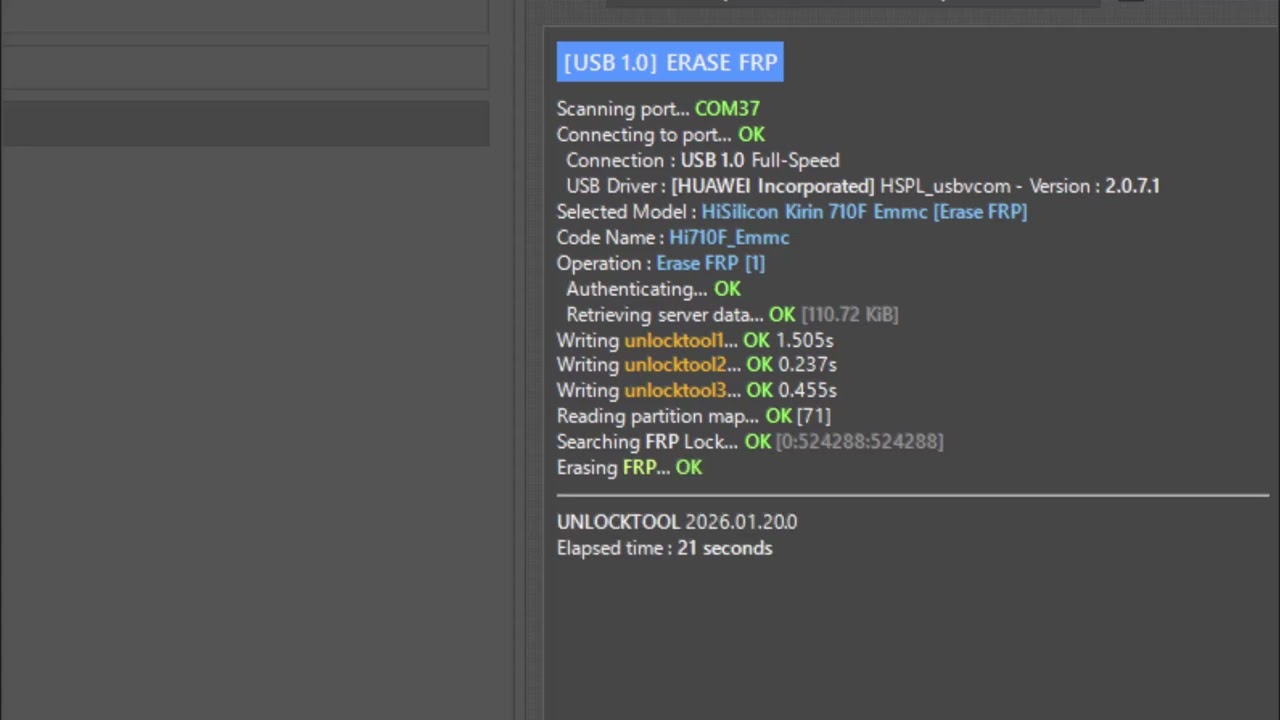Select the "unlocktool2" entry

675,365
